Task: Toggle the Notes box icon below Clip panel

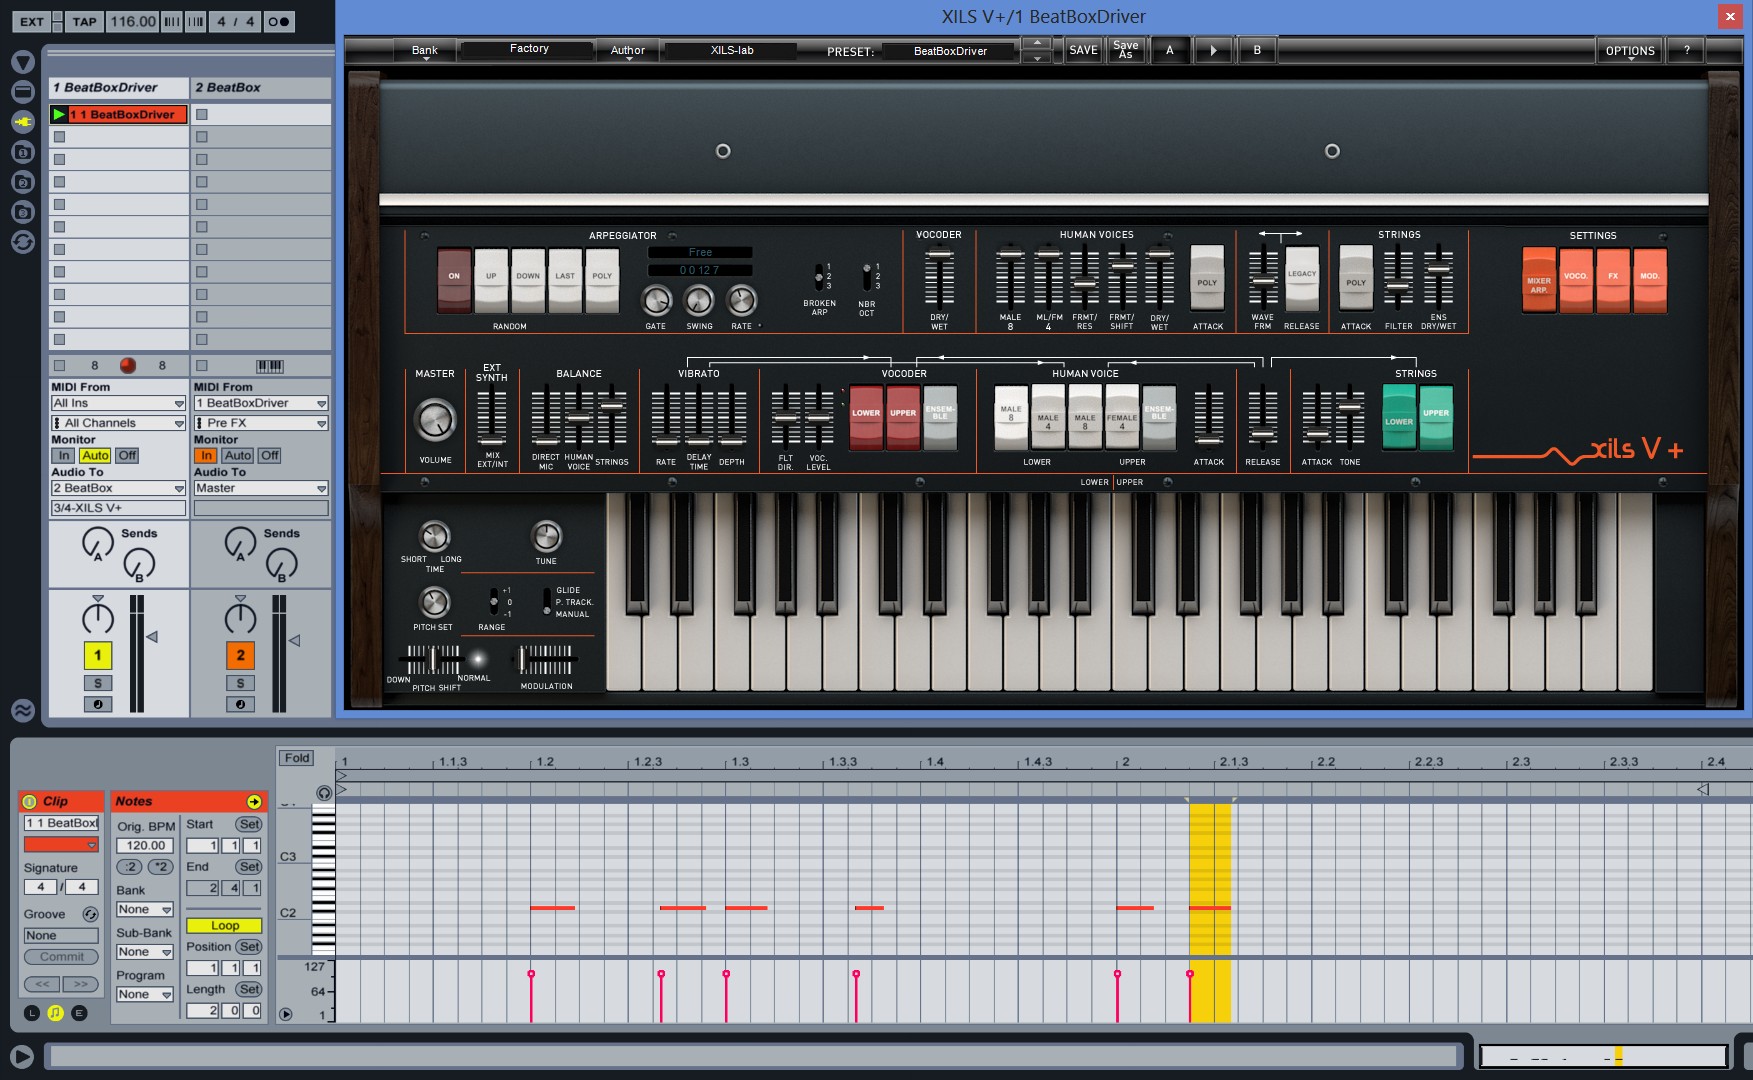Action: tap(55, 1013)
